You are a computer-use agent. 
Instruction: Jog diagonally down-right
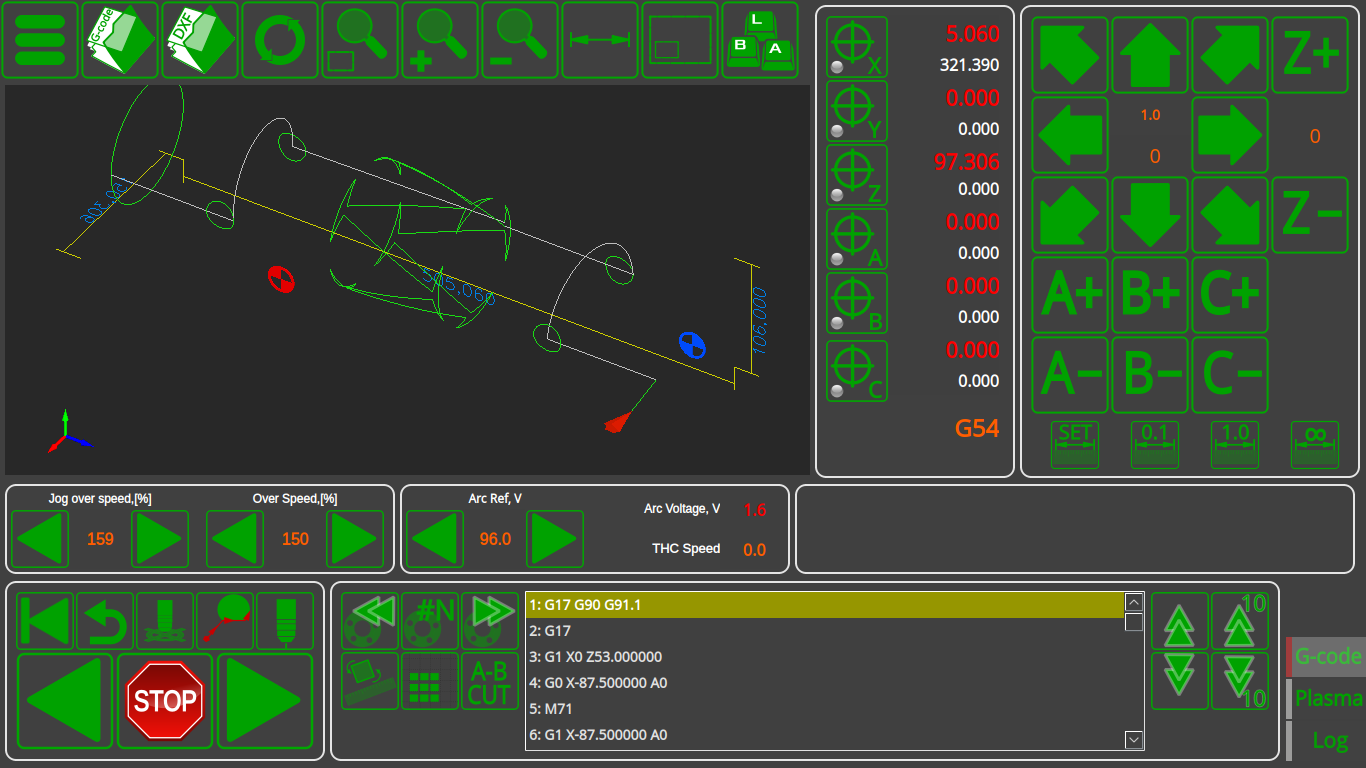[x=1230, y=215]
